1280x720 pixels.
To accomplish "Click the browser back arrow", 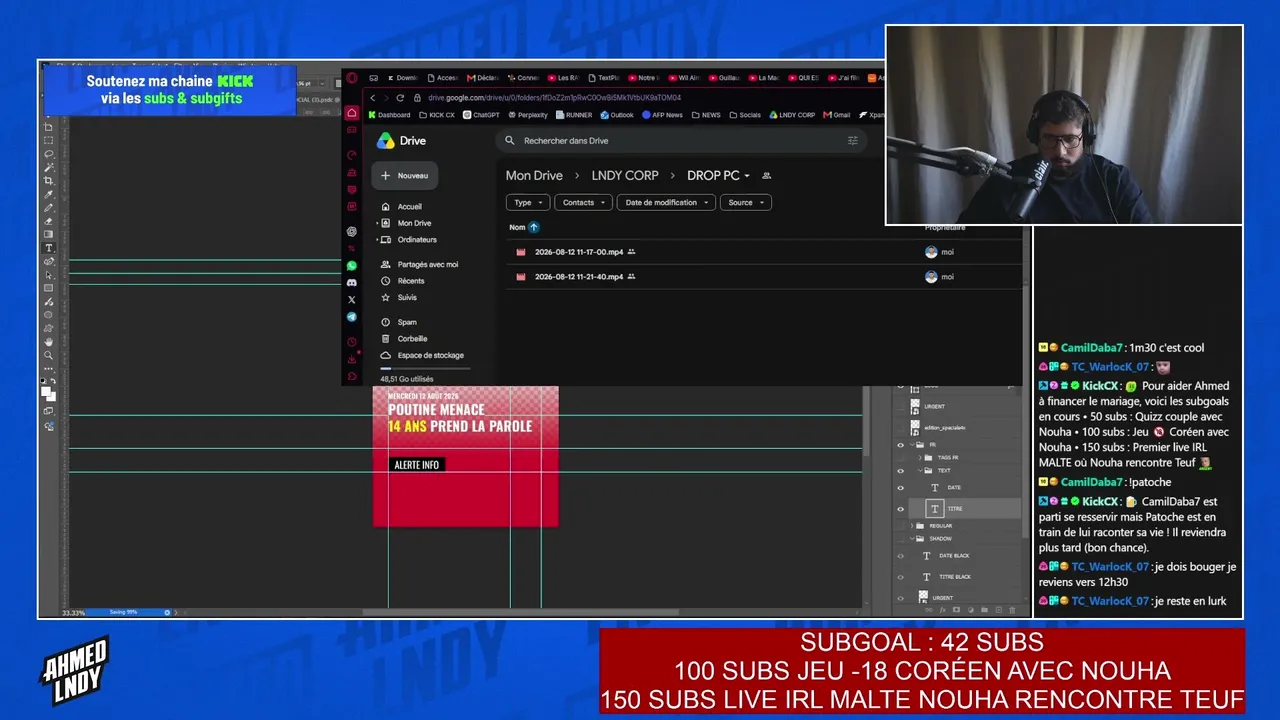I will pyautogui.click(x=373, y=98).
